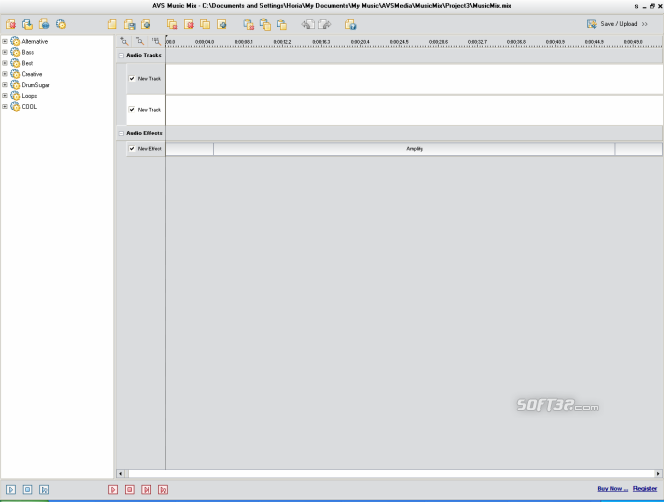The height and width of the screenshot is (502, 664).
Task: Open help via the question mark icon
Action: 351,25
